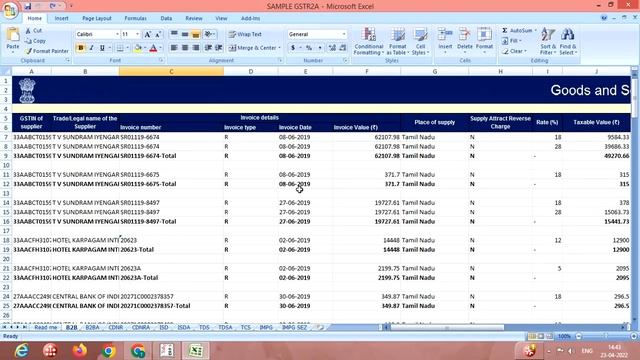
Task: Toggle Bold formatting
Action: coord(80,48)
